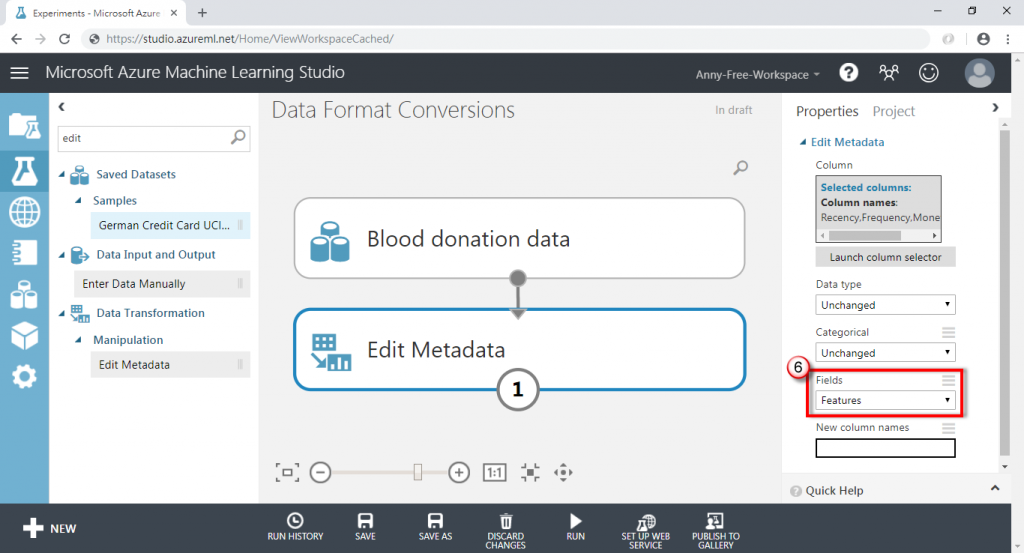Collapse Data Transformation tree node

click(x=62, y=313)
